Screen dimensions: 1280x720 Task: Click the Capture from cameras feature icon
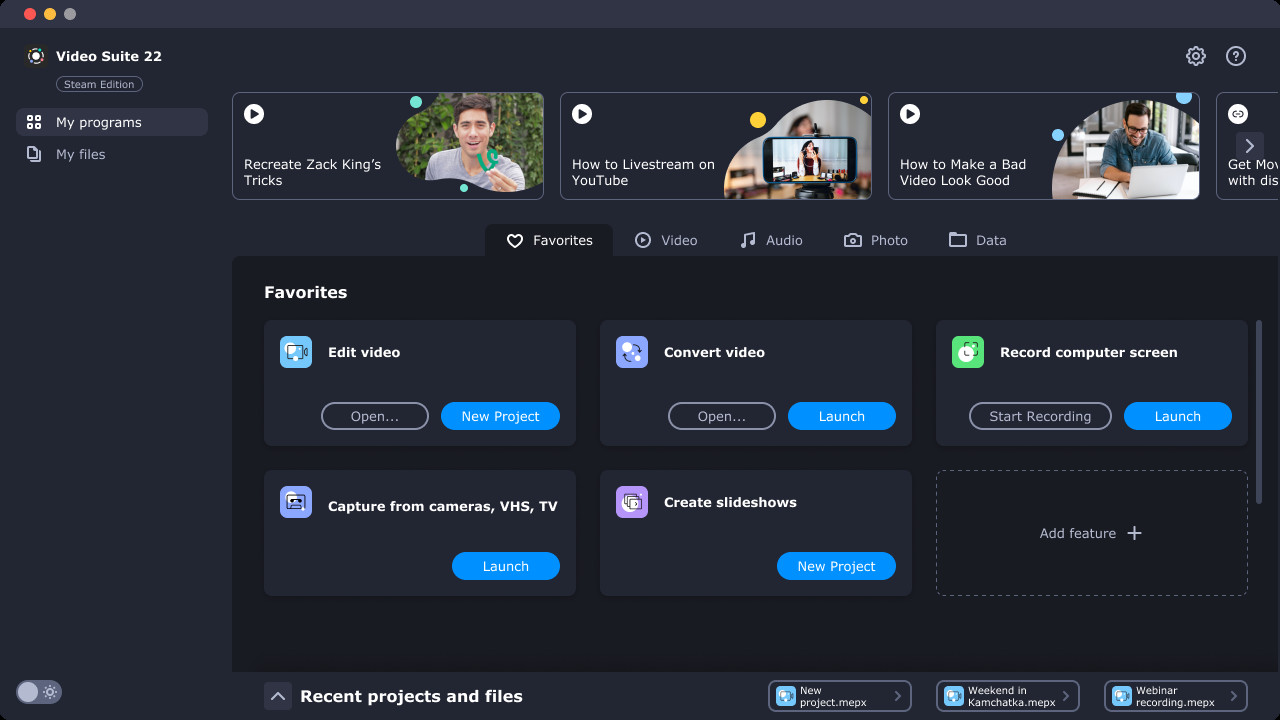tap(295, 501)
